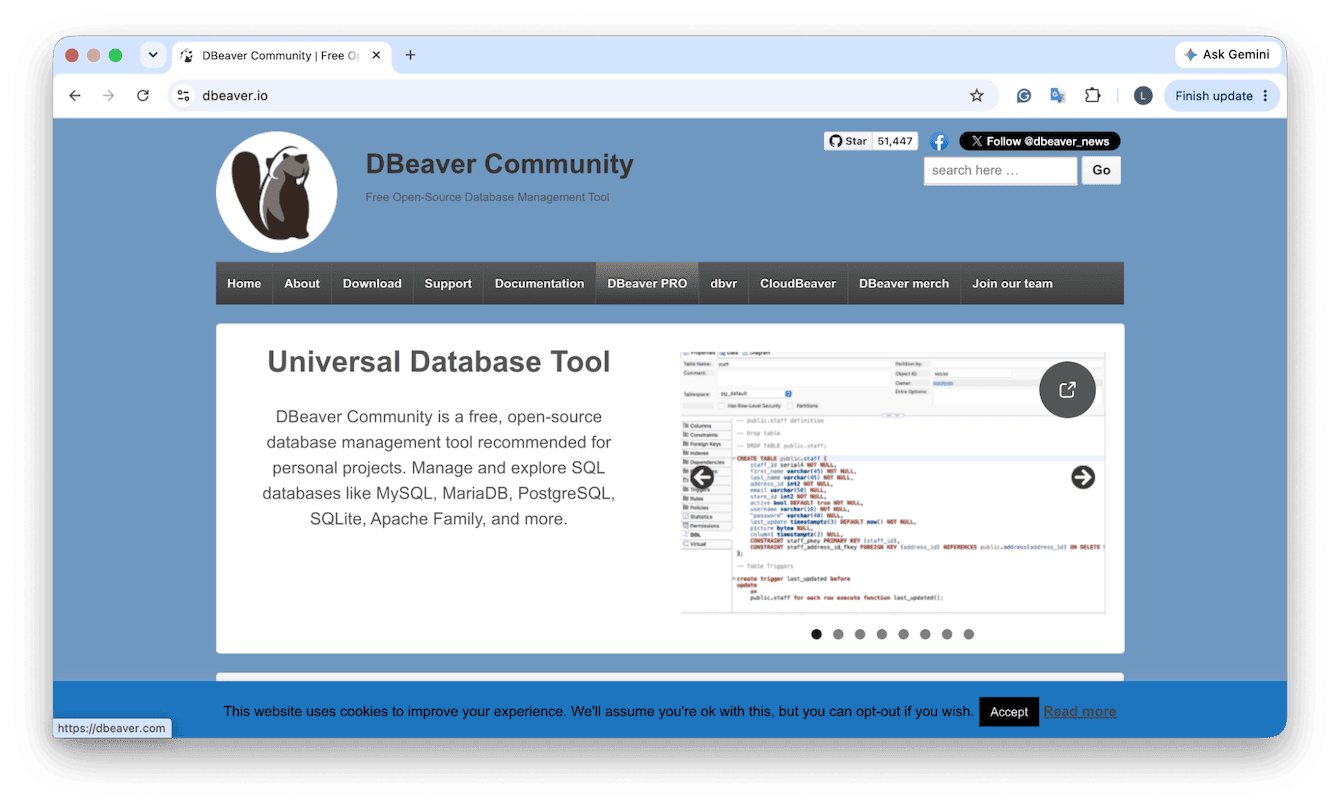Click the DDL editor screenshot image
The width and height of the screenshot is (1340, 808).
(x=892, y=483)
